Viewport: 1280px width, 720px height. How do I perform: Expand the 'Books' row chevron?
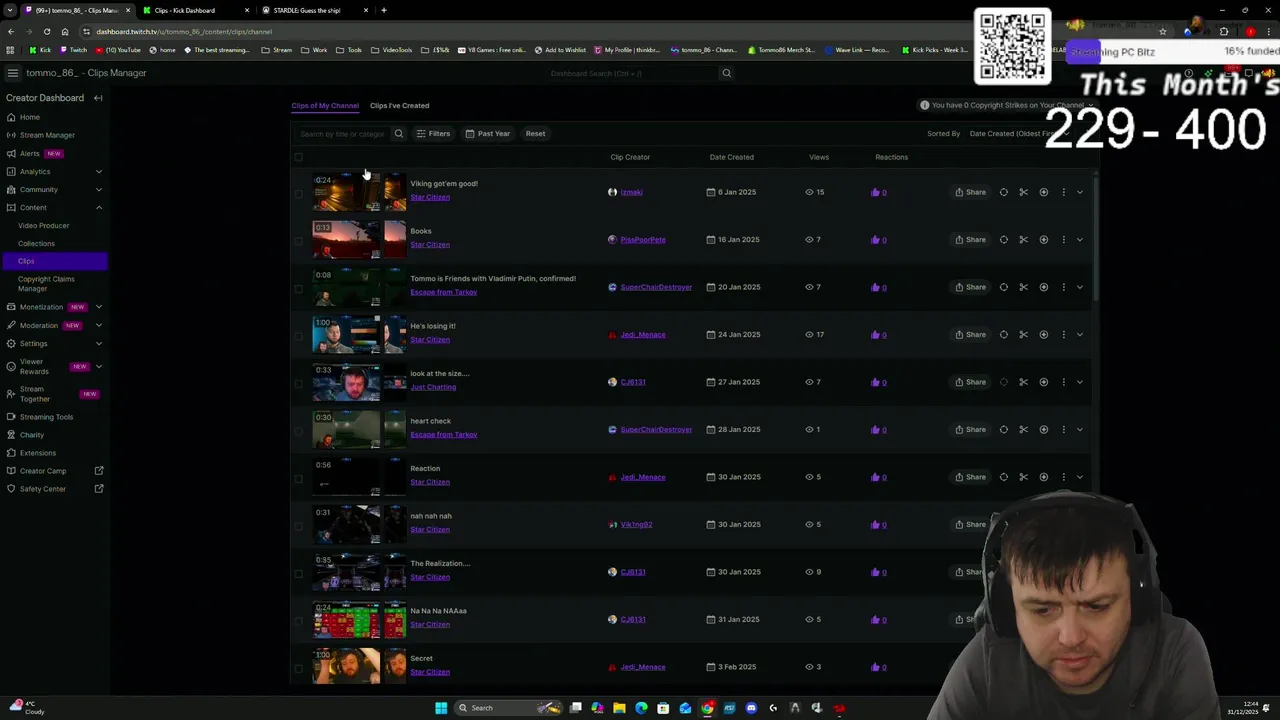(x=1080, y=240)
